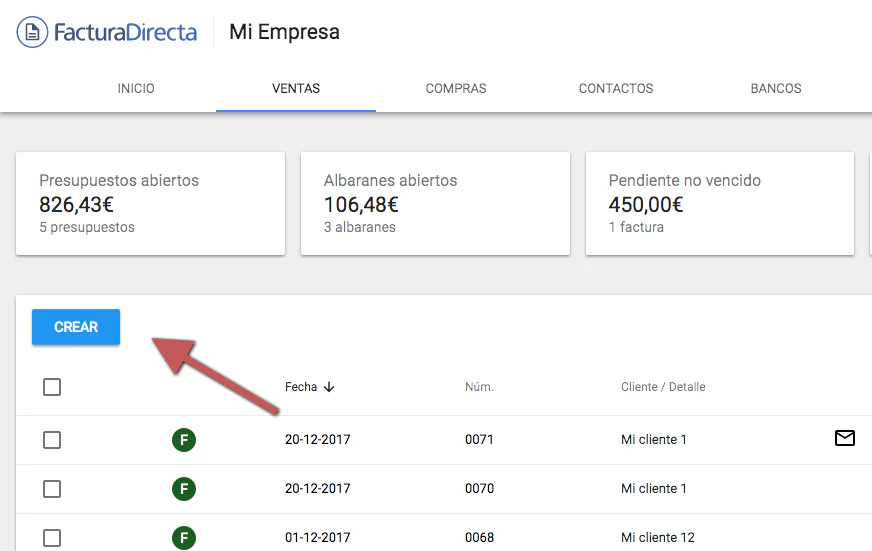
Task: Click green F badge for invoice 0068
Action: [183, 538]
